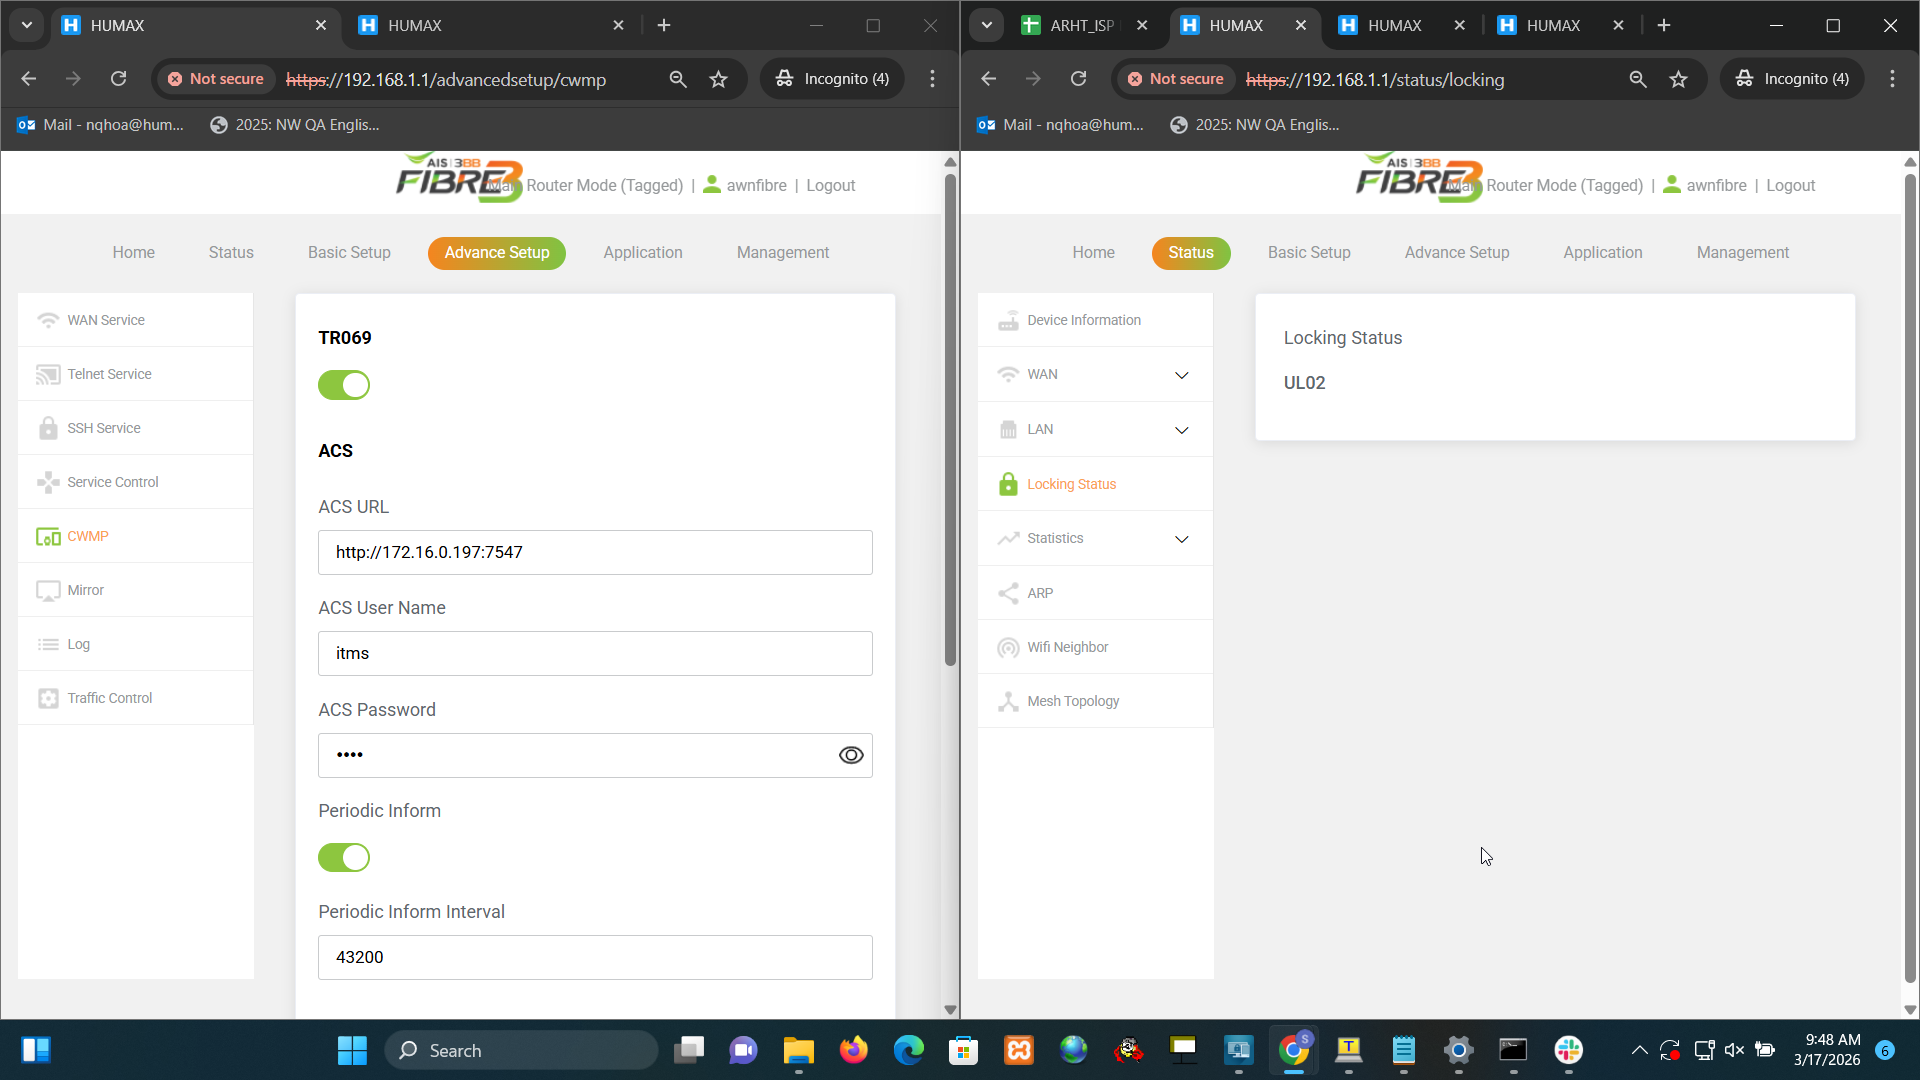Open the Mesh Topology icon
Screen dimensions: 1920x1080
(1008, 702)
